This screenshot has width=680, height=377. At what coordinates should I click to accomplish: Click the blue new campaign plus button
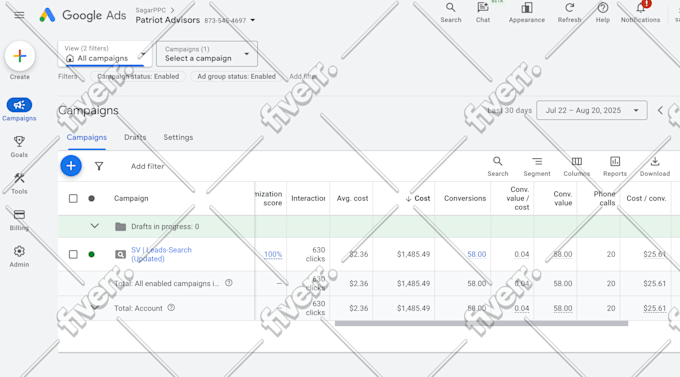(71, 166)
